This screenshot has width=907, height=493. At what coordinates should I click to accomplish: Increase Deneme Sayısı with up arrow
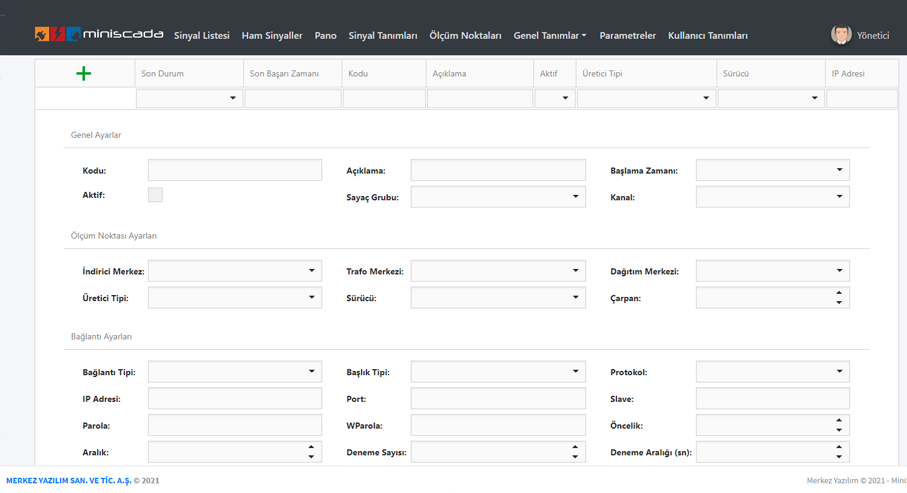tap(575, 447)
